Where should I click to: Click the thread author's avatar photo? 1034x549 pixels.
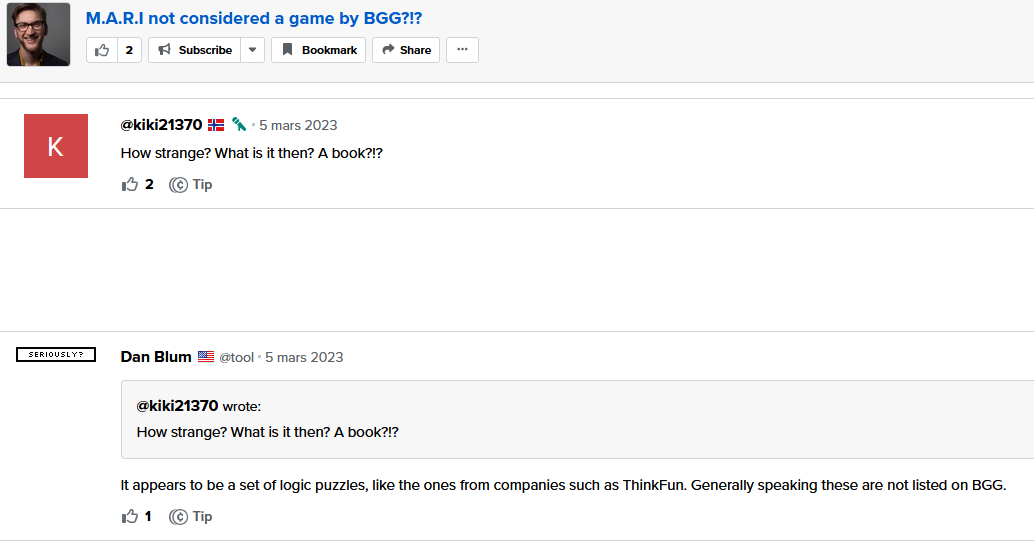click(38, 34)
